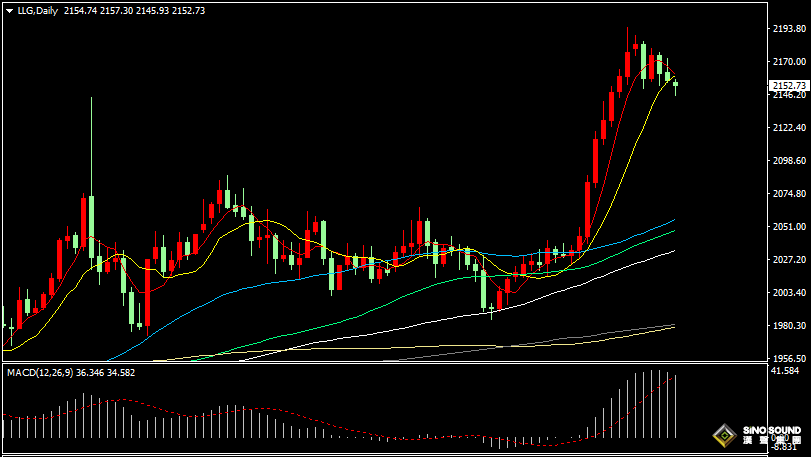Click the separator between chart and MACD panel
The width and height of the screenshot is (811, 457).
[x=380, y=363]
